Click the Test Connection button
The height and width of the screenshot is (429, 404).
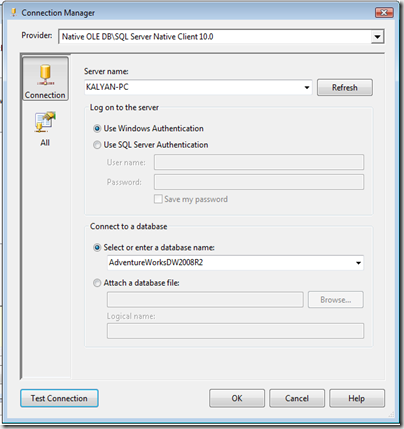tap(59, 398)
